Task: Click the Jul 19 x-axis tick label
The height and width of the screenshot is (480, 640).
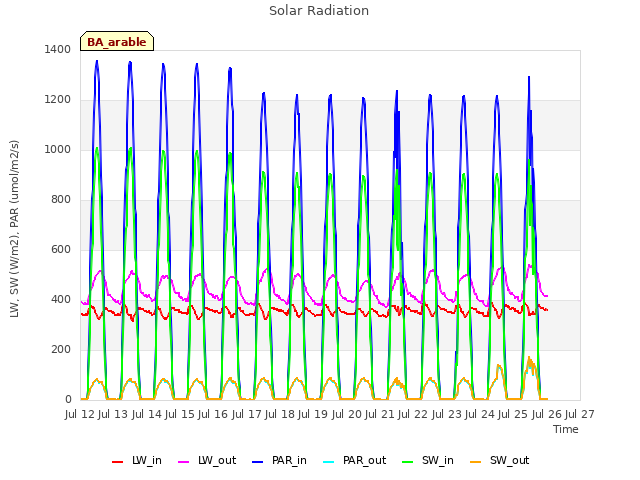Action: pyautogui.click(x=313, y=414)
